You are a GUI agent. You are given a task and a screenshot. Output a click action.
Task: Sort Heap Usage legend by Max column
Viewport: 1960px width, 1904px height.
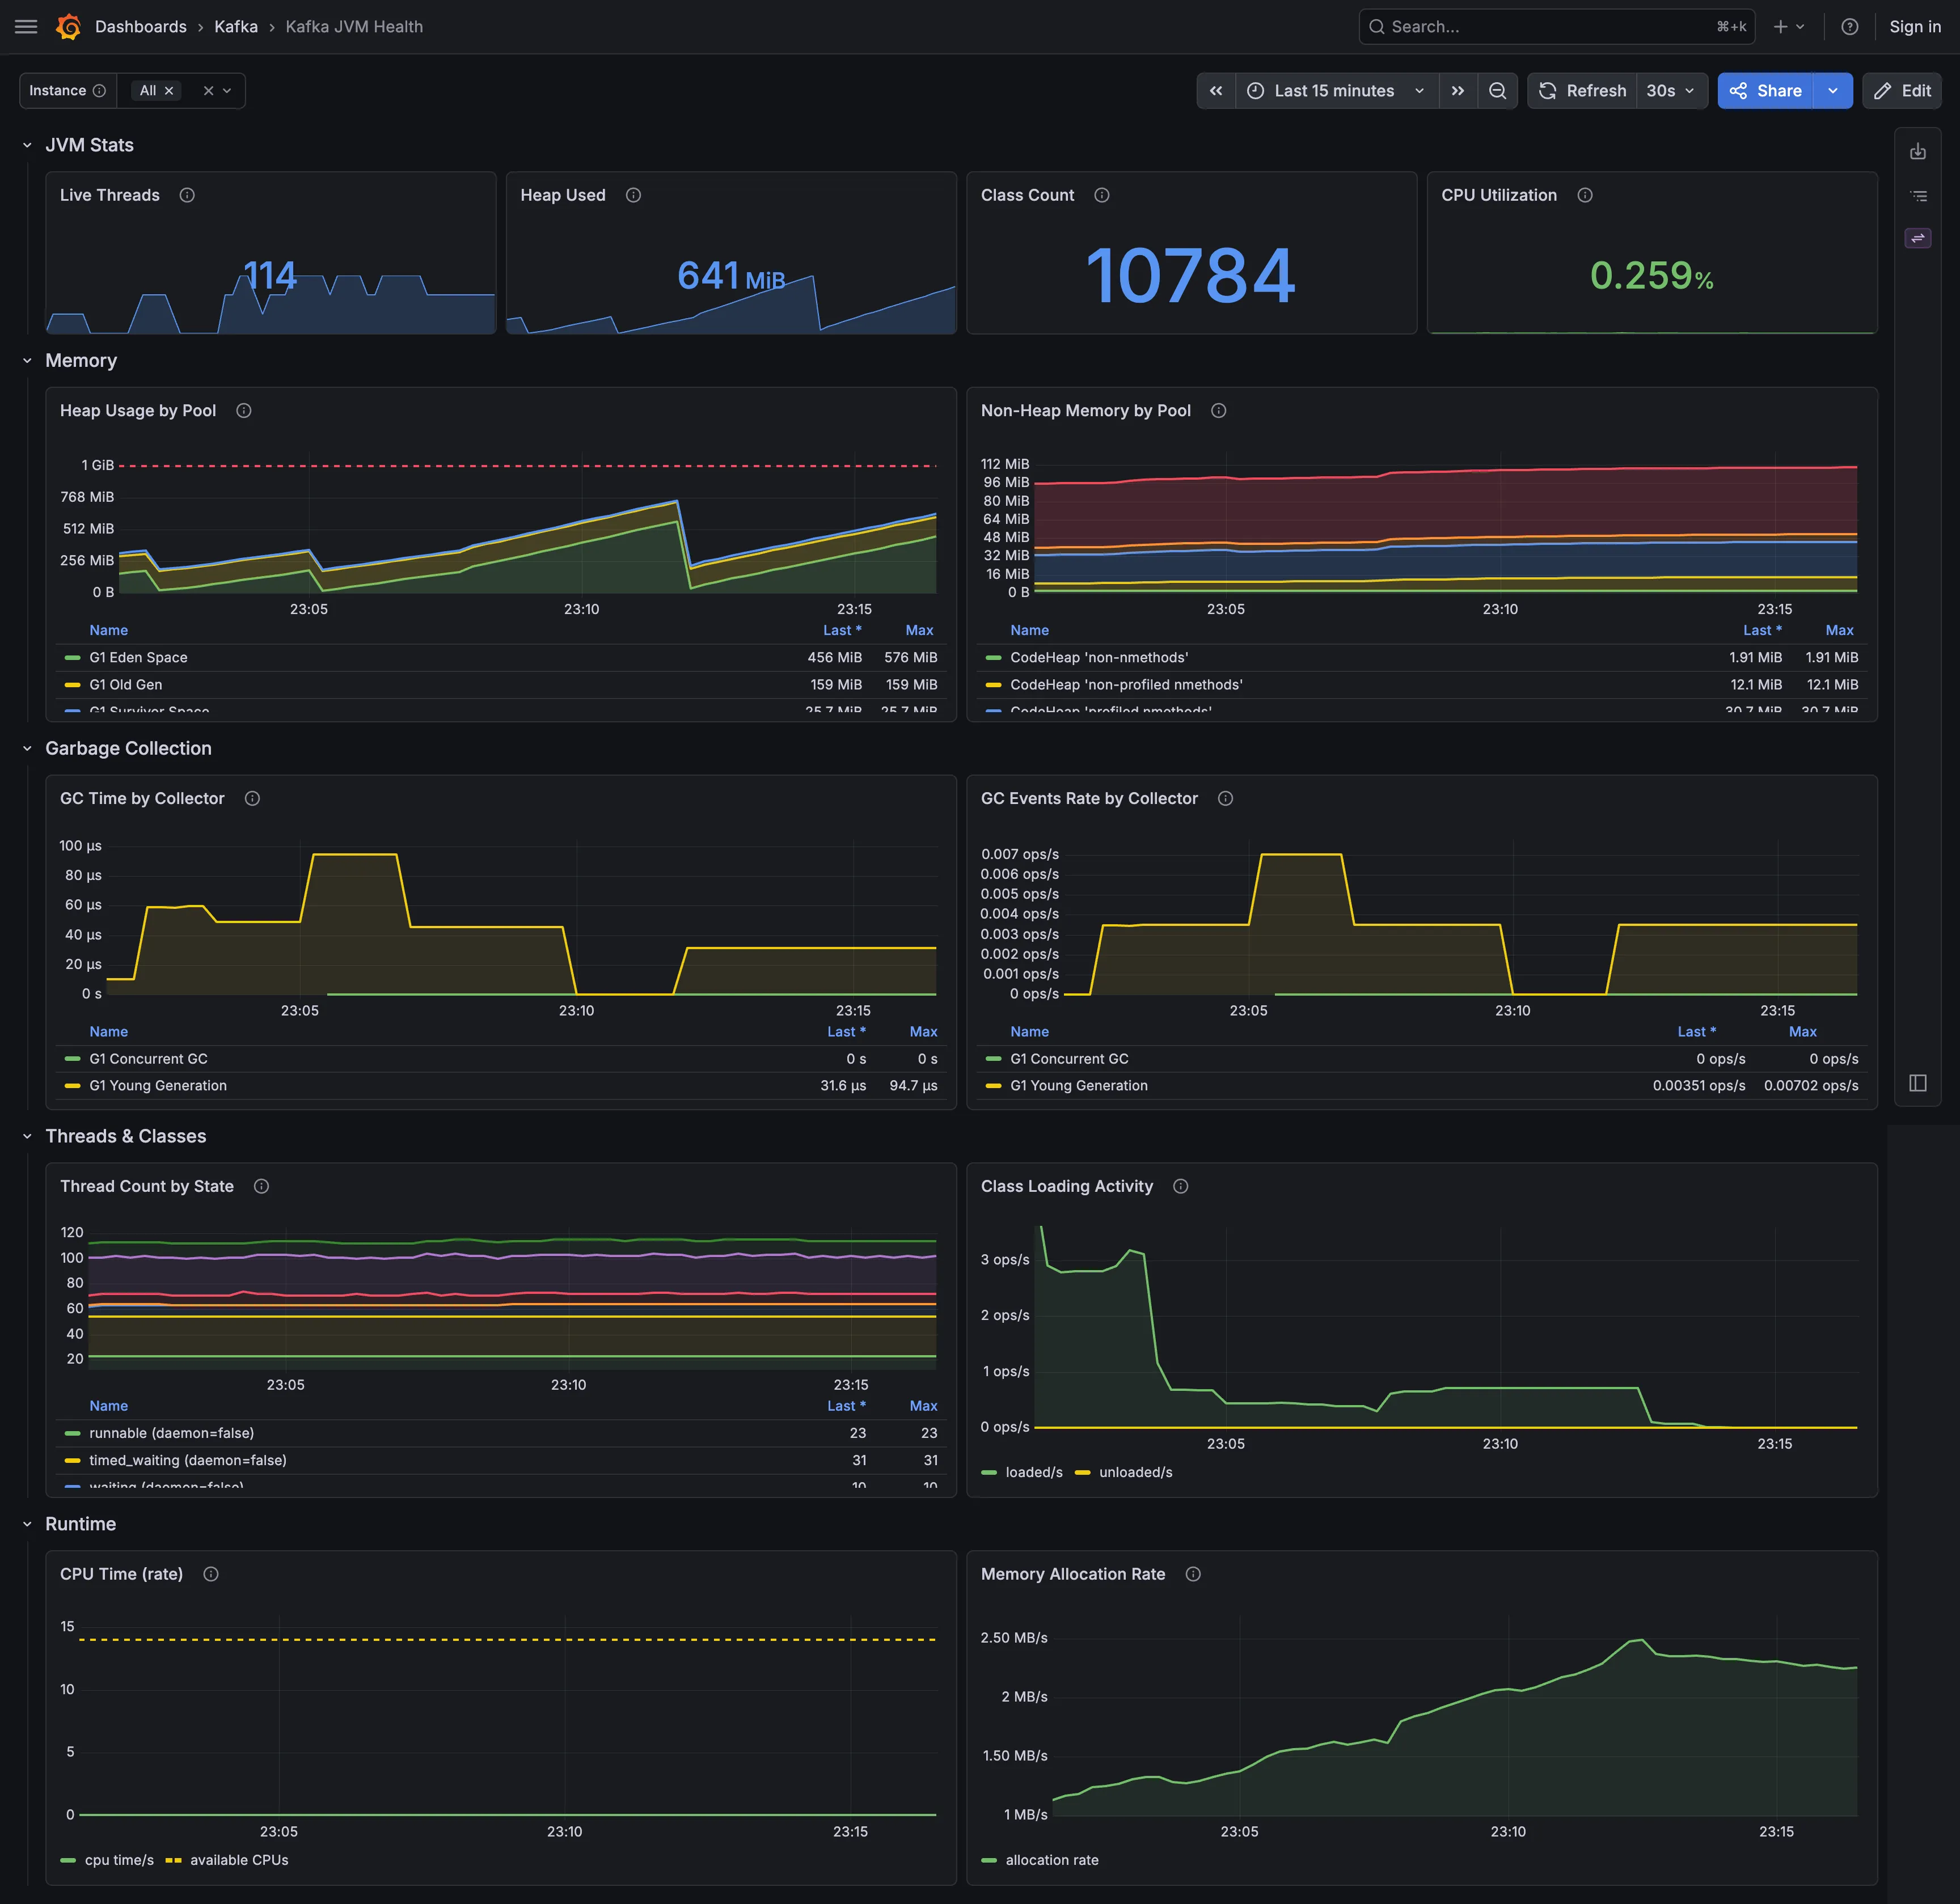[919, 630]
